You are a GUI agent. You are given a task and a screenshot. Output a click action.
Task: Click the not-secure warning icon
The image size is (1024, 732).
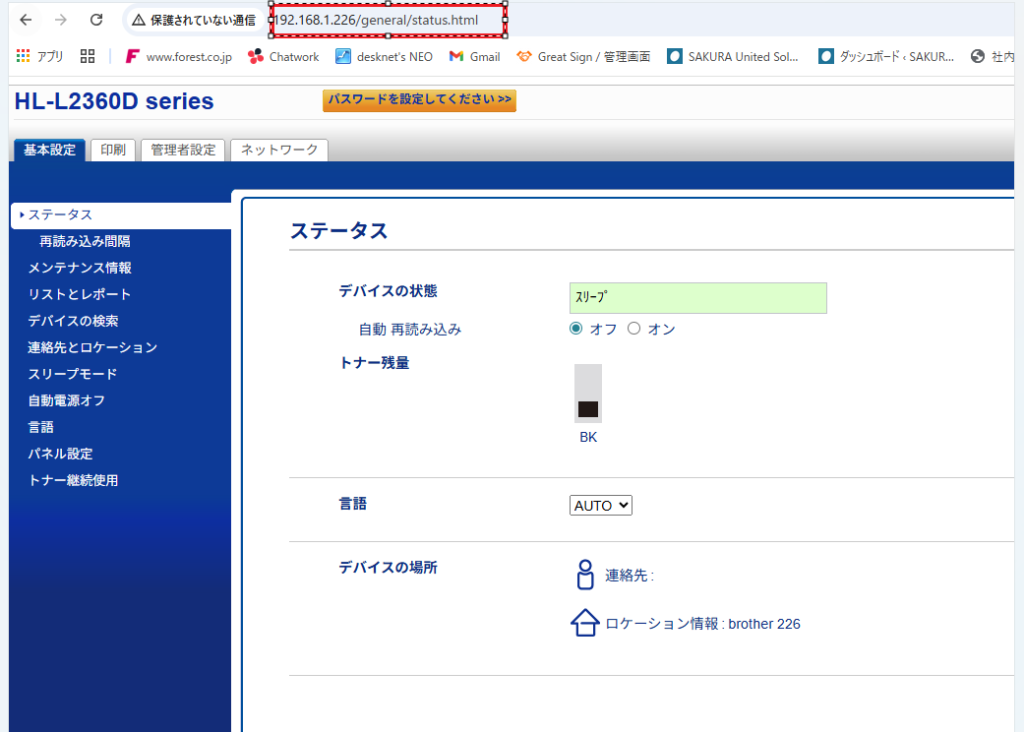(x=139, y=20)
